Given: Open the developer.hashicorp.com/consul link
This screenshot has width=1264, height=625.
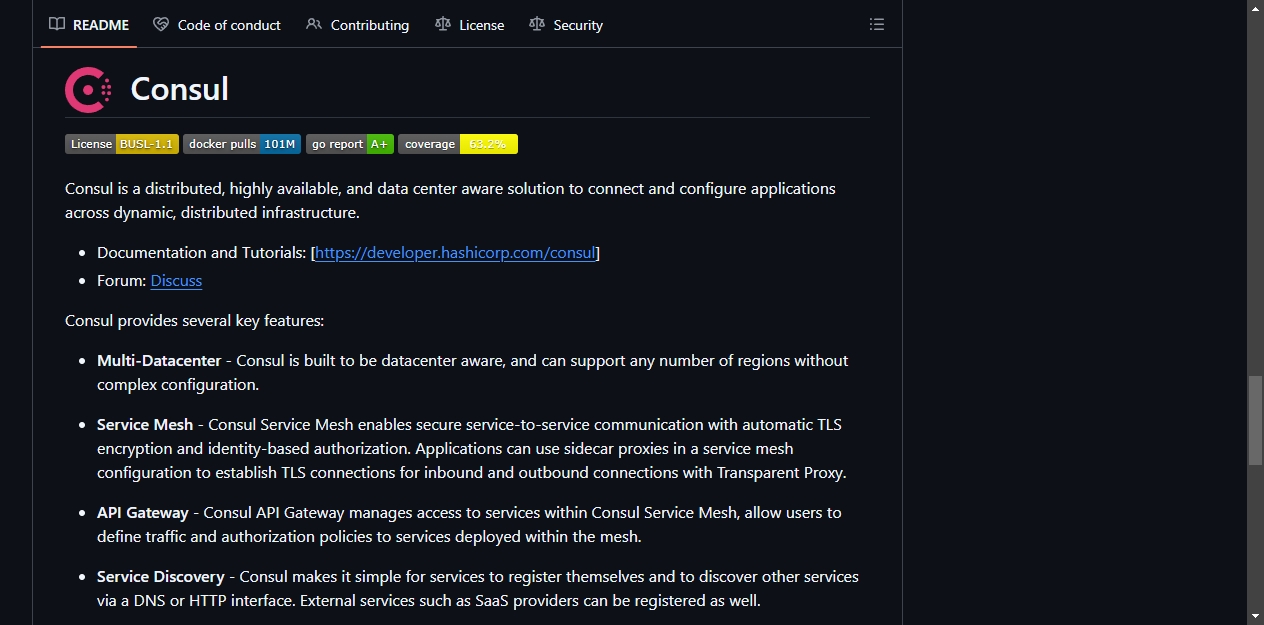Looking at the screenshot, I should click(455, 253).
